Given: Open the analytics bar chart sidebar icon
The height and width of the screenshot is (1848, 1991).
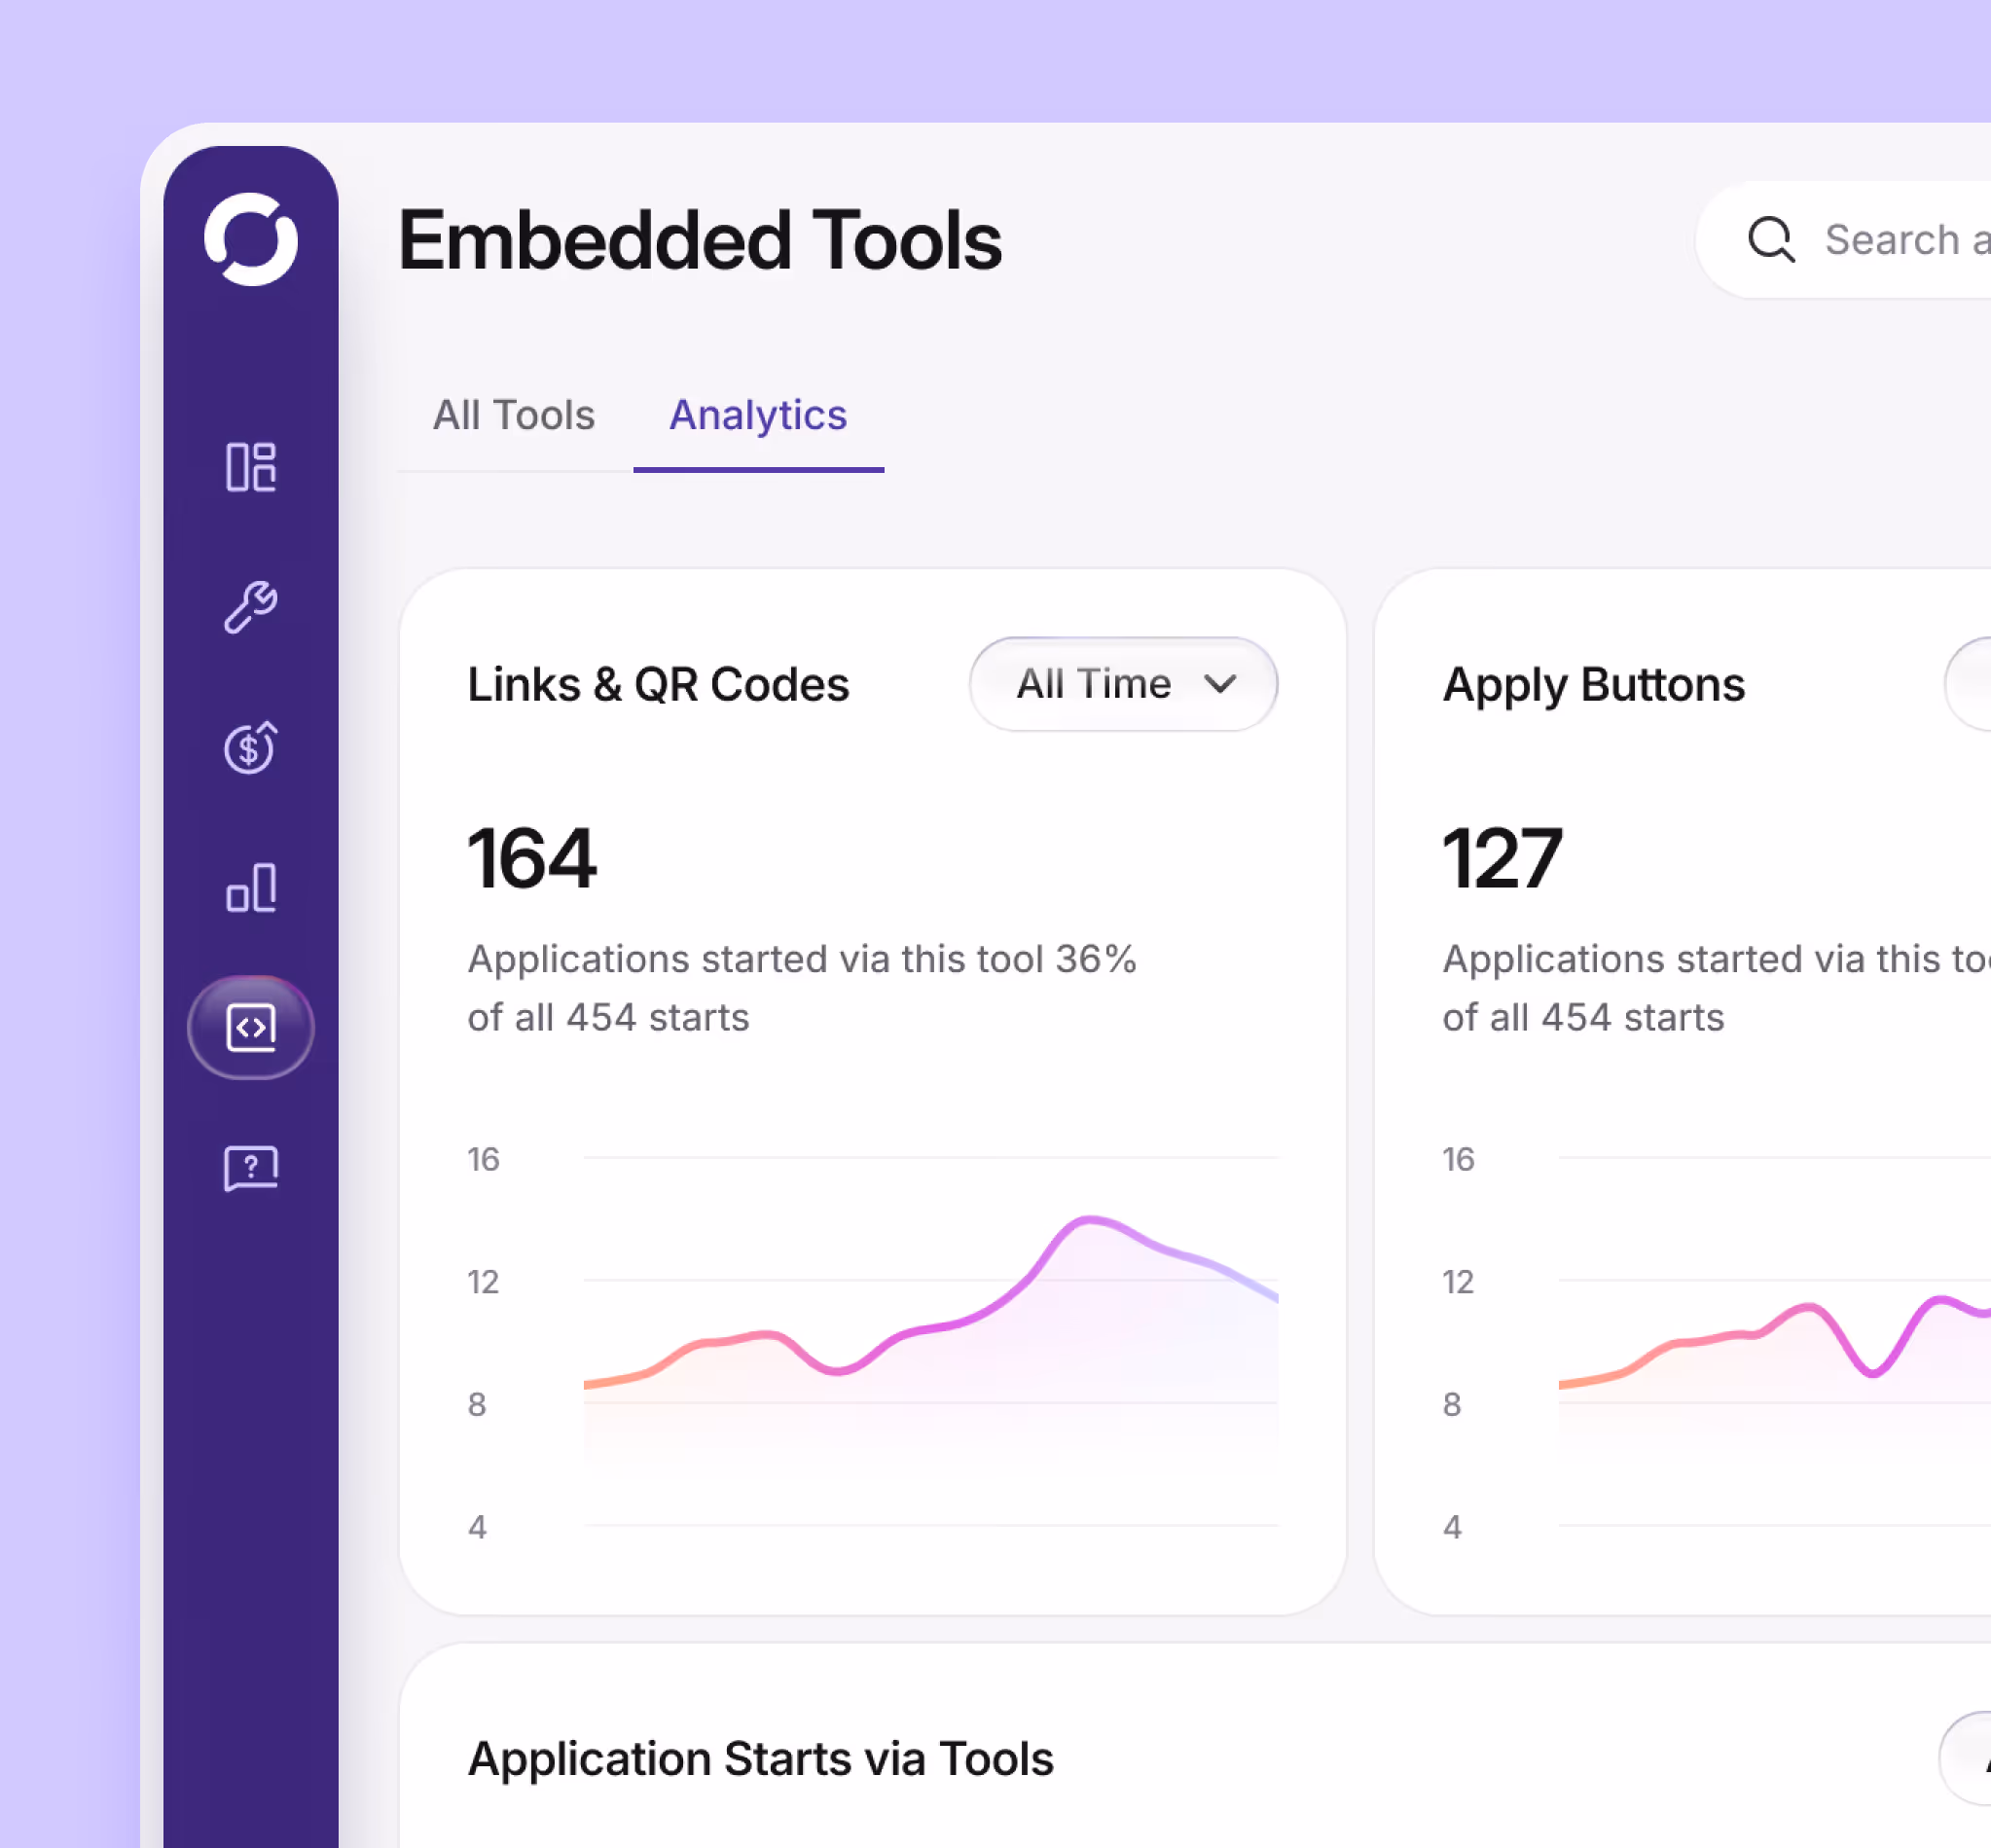Looking at the screenshot, I should (x=251, y=888).
